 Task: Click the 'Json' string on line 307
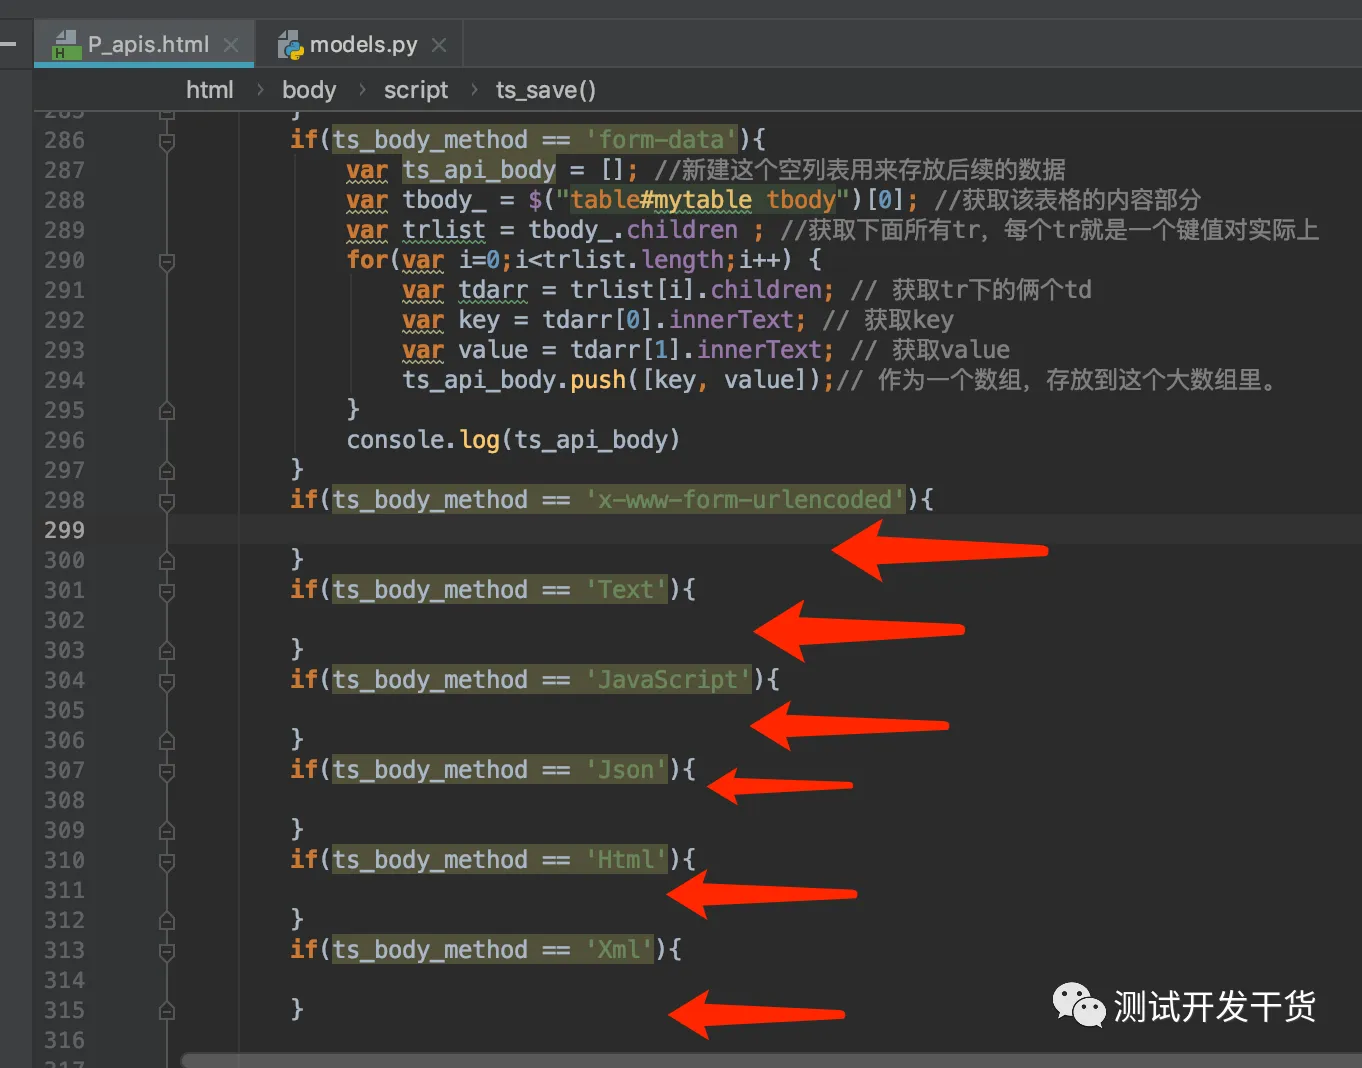[x=626, y=770]
